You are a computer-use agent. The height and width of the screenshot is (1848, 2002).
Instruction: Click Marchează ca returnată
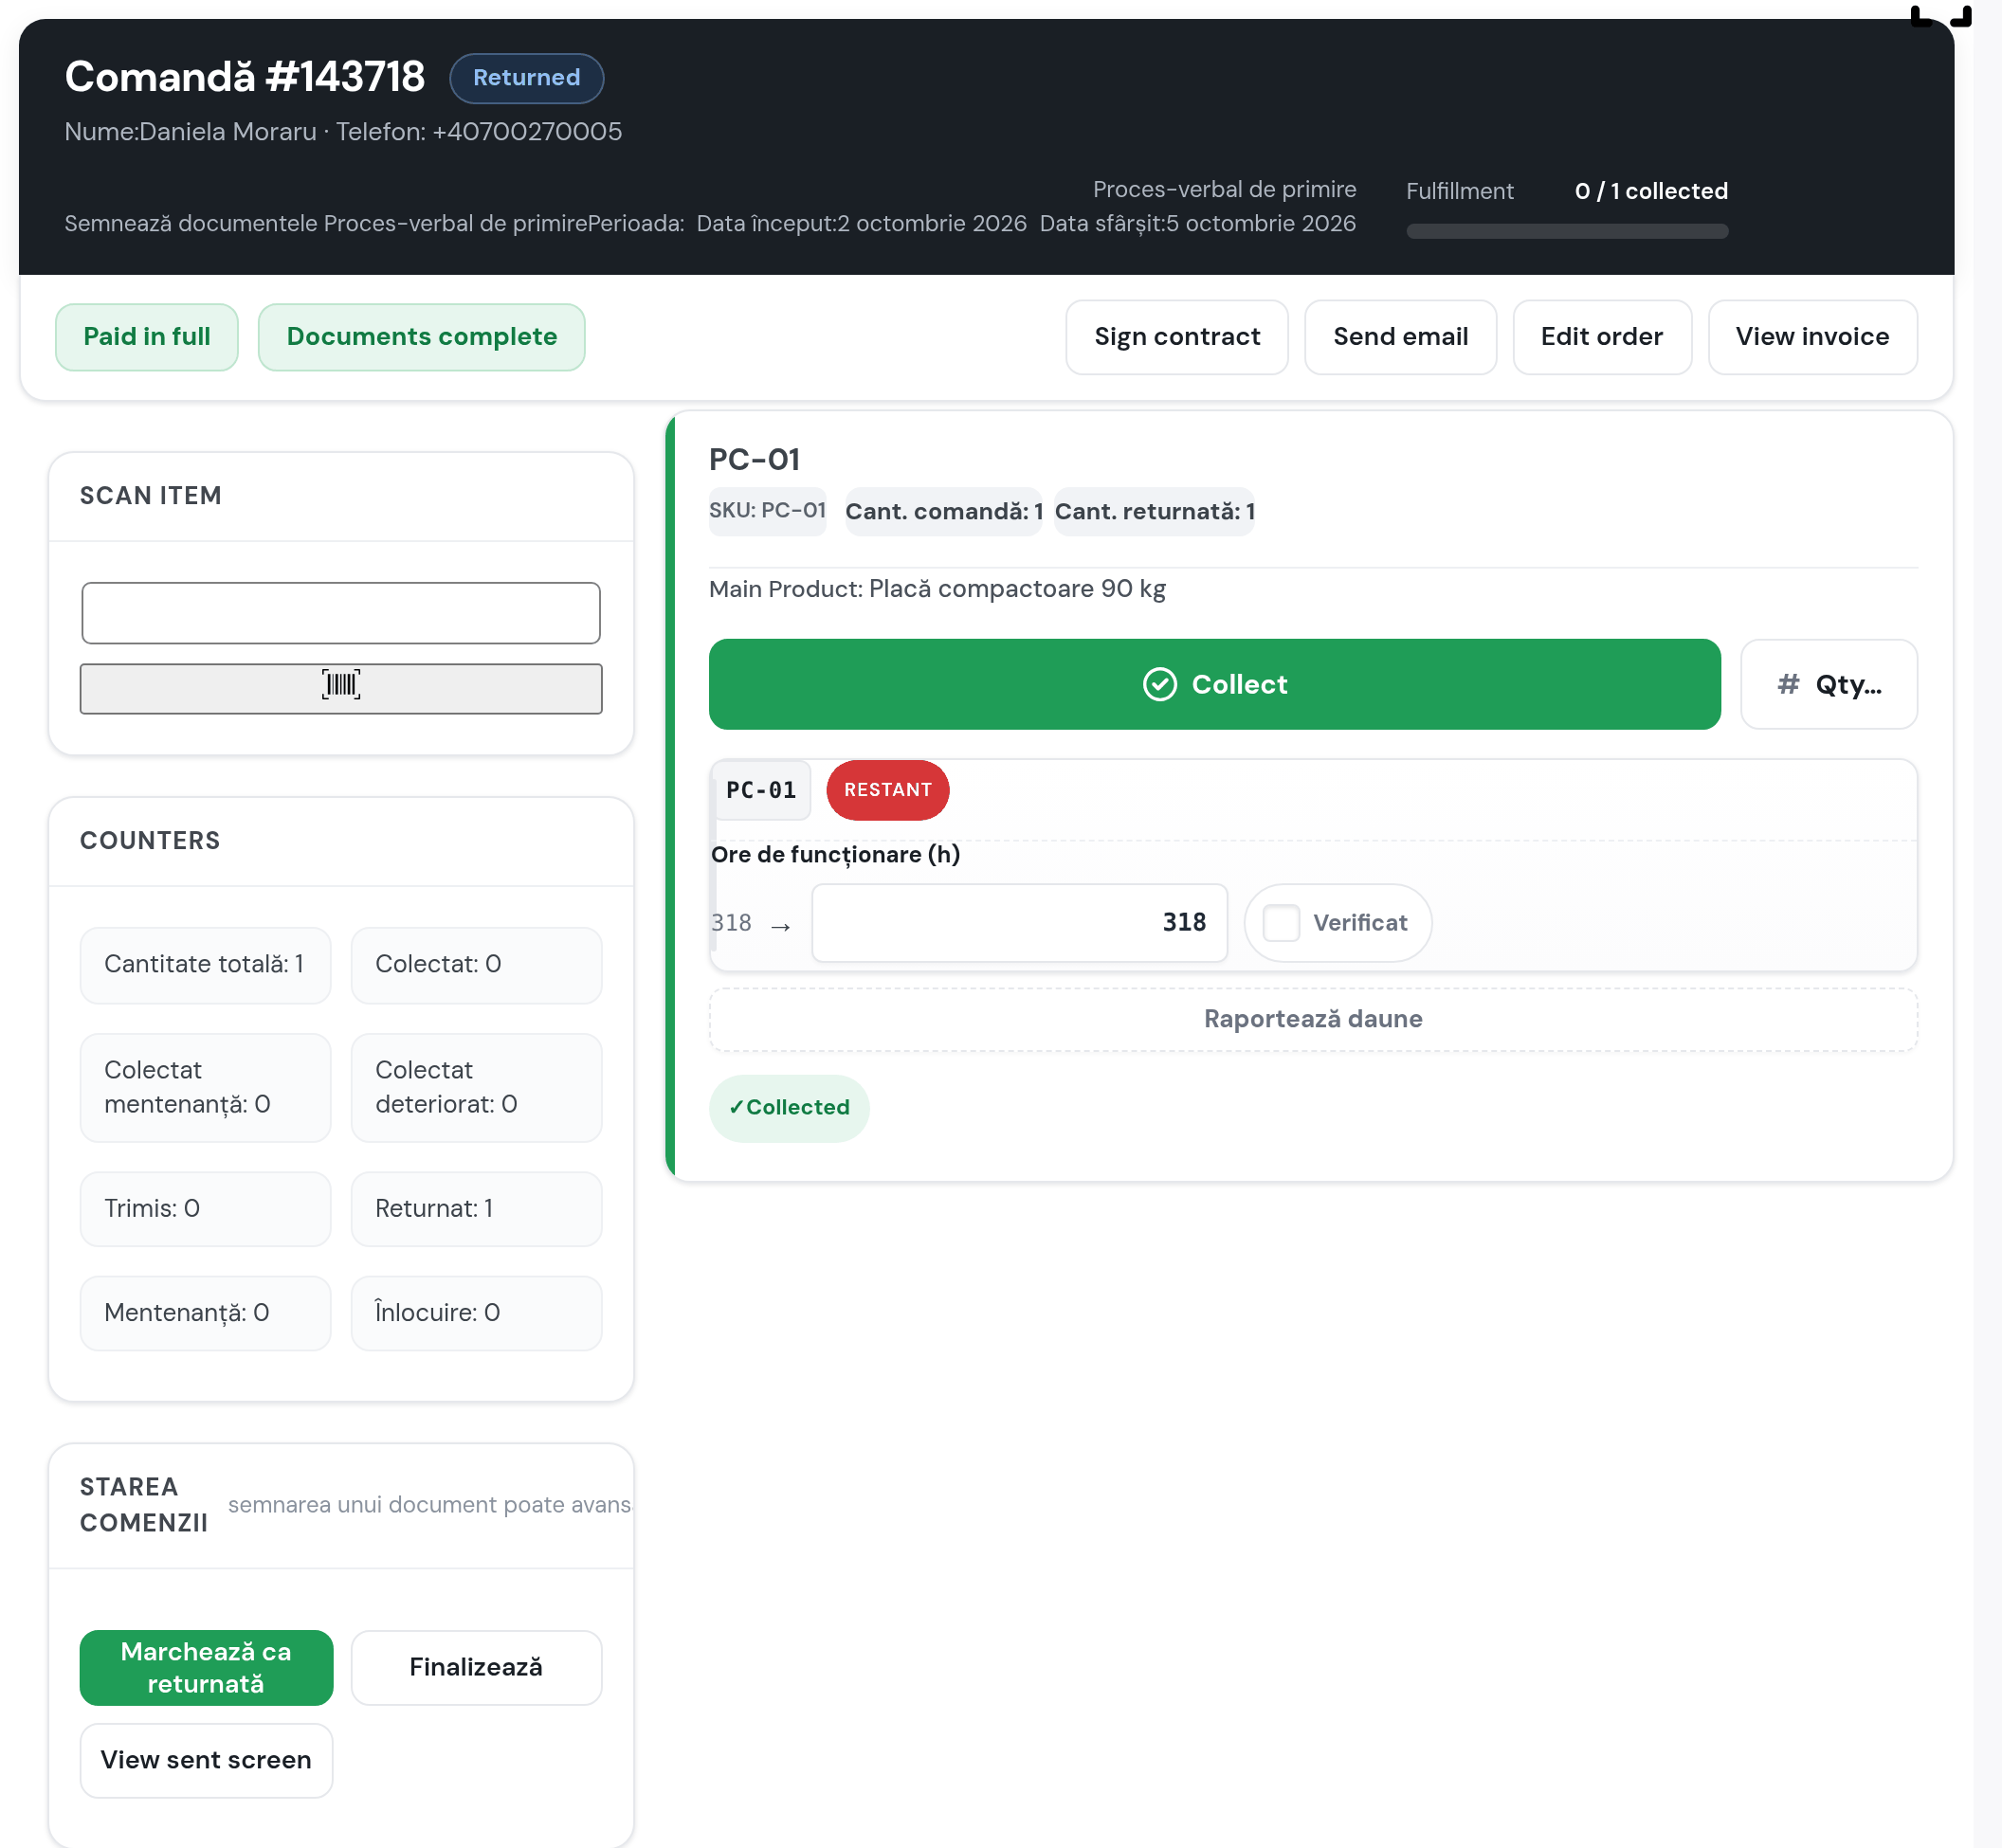click(206, 1667)
